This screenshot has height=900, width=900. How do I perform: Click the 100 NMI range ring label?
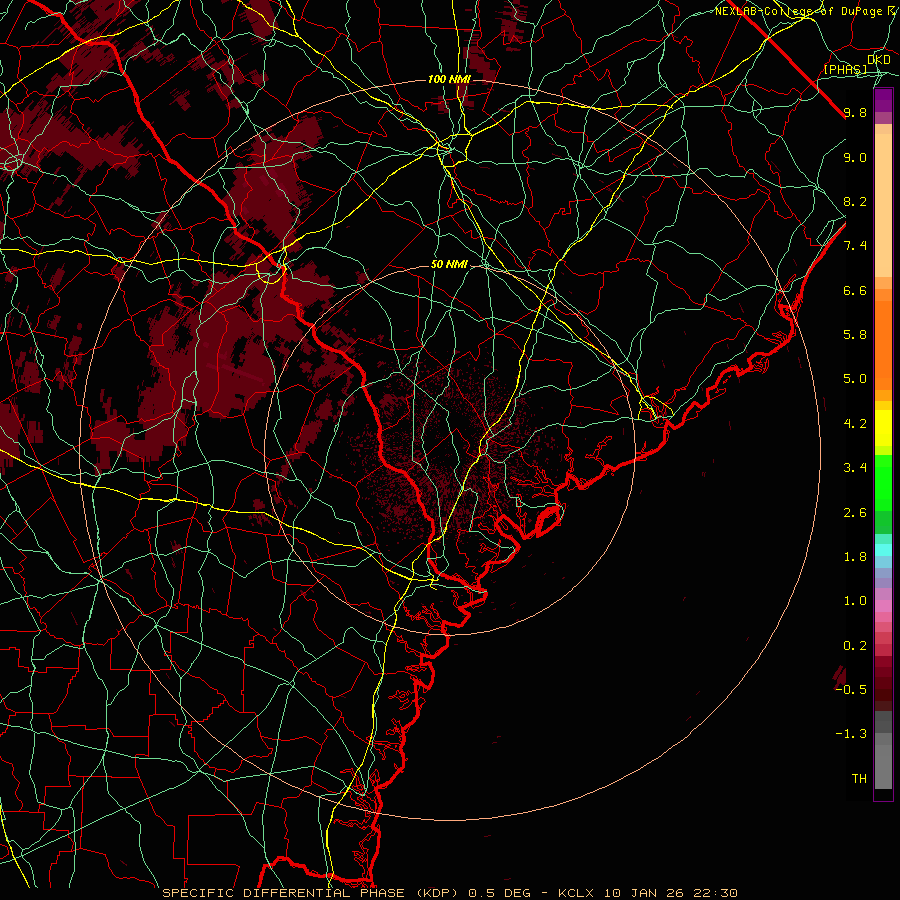click(449, 79)
